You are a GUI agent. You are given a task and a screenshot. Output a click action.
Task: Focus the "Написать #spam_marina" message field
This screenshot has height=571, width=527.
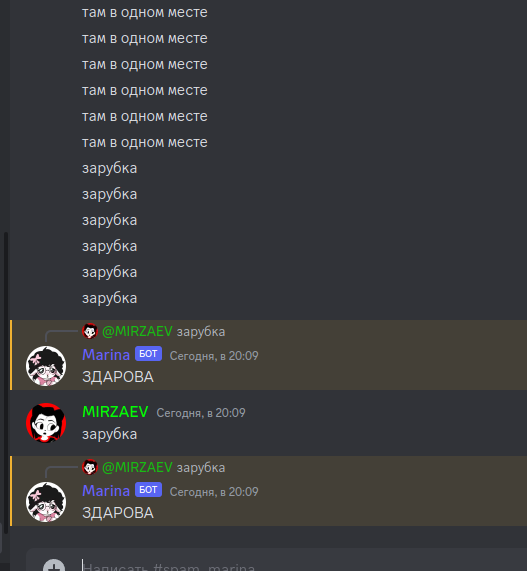click(277, 566)
